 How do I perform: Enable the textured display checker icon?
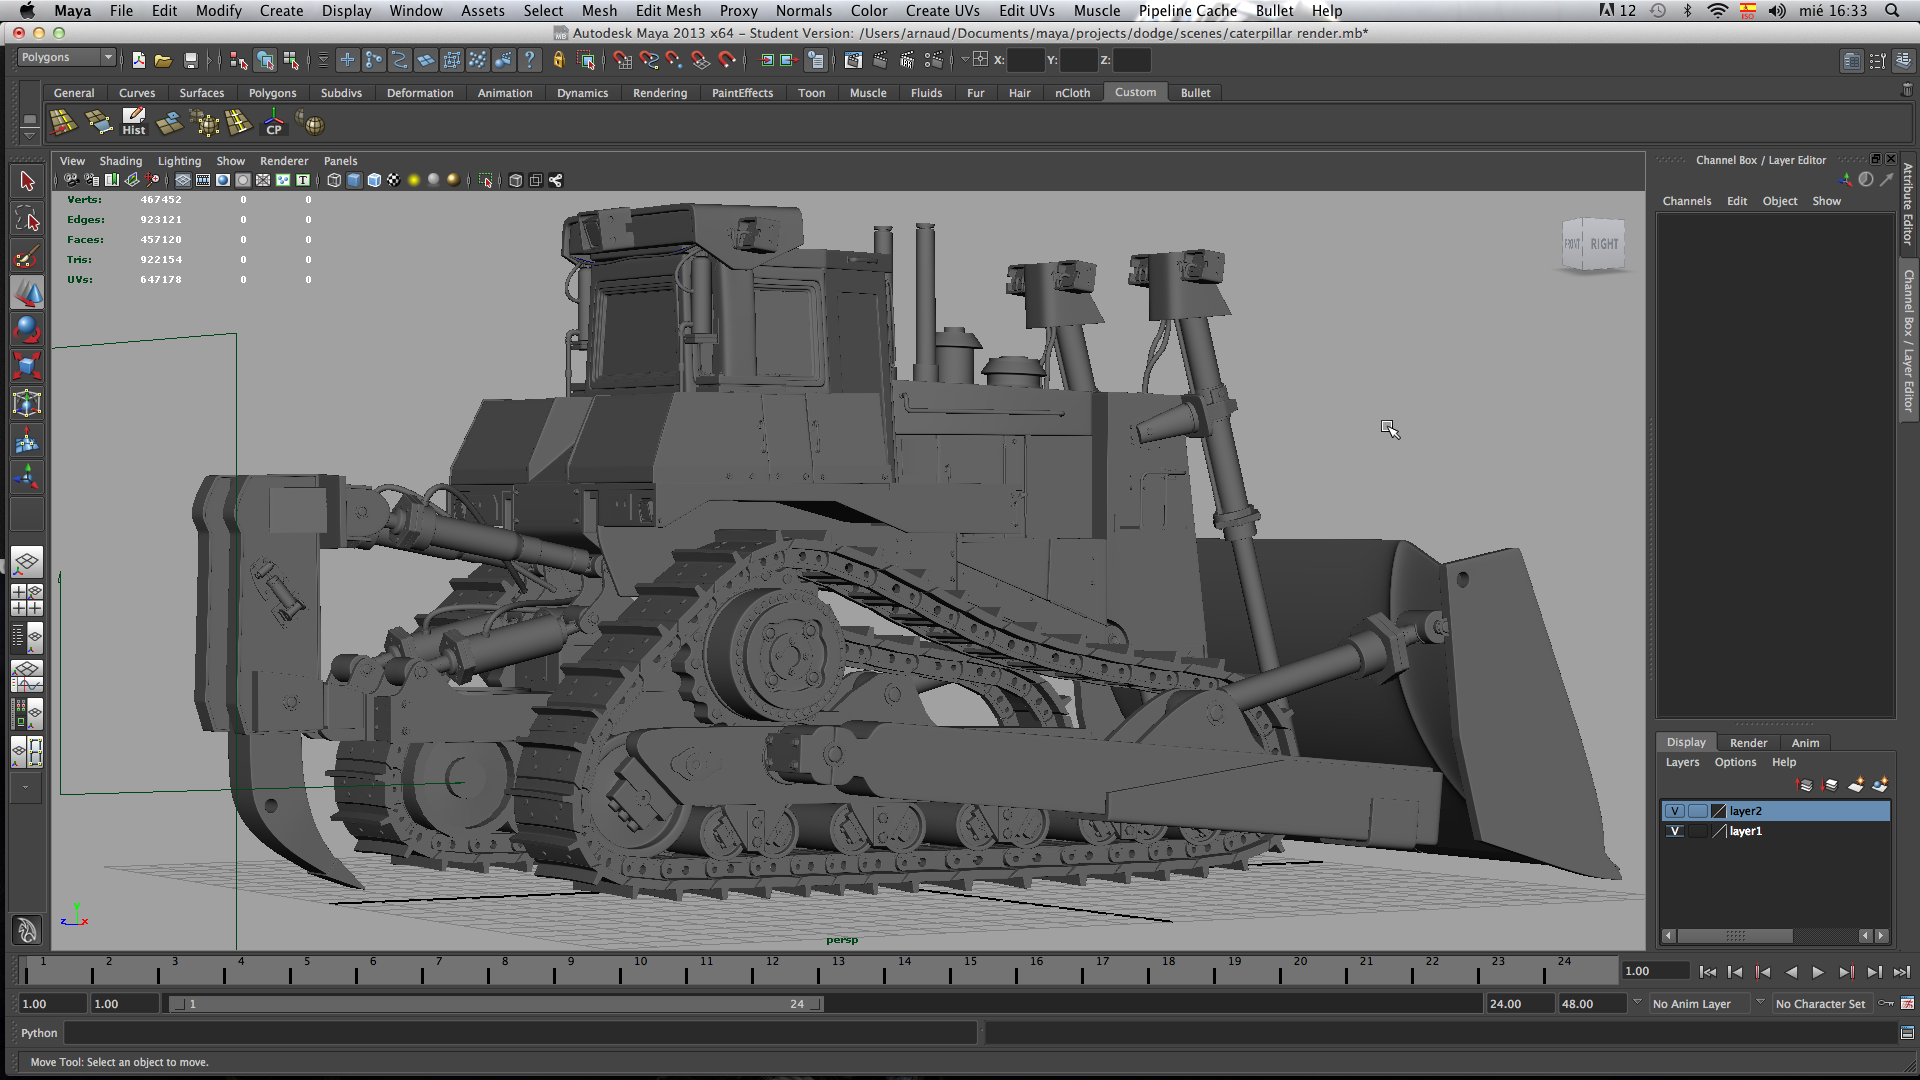394,180
